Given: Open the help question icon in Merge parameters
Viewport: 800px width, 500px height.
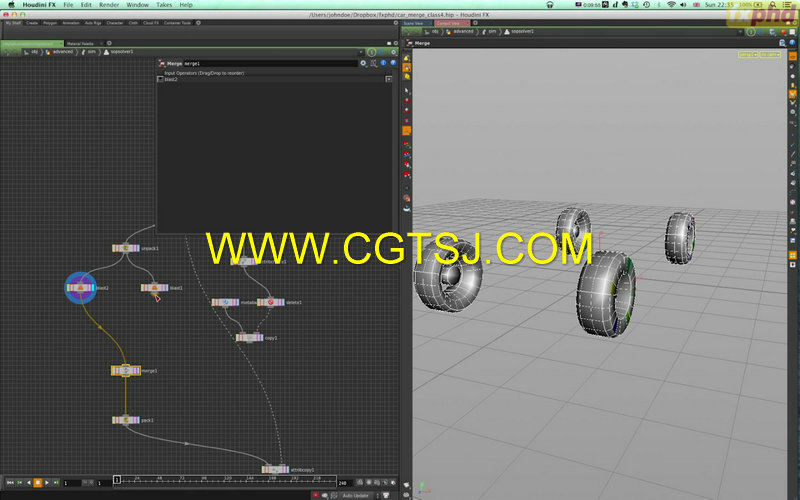Looking at the screenshot, I should (393, 63).
